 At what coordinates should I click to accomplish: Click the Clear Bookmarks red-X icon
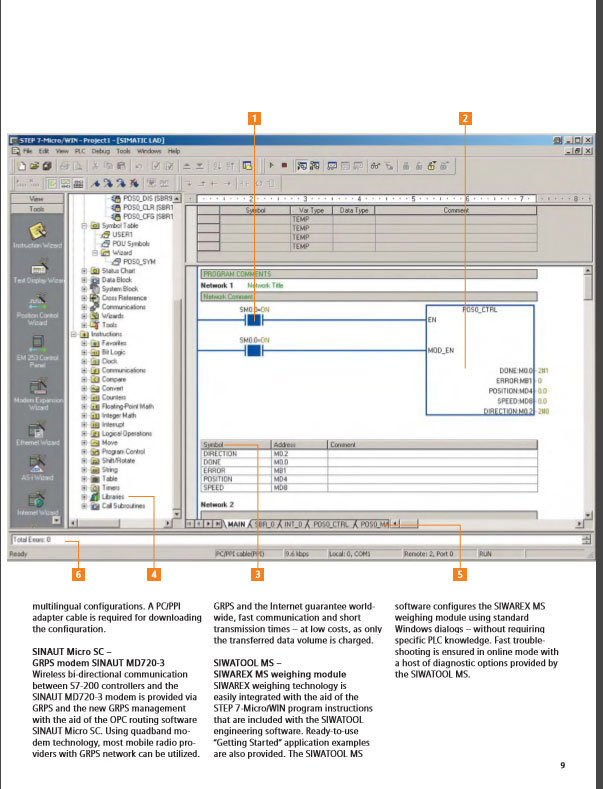coord(134,183)
